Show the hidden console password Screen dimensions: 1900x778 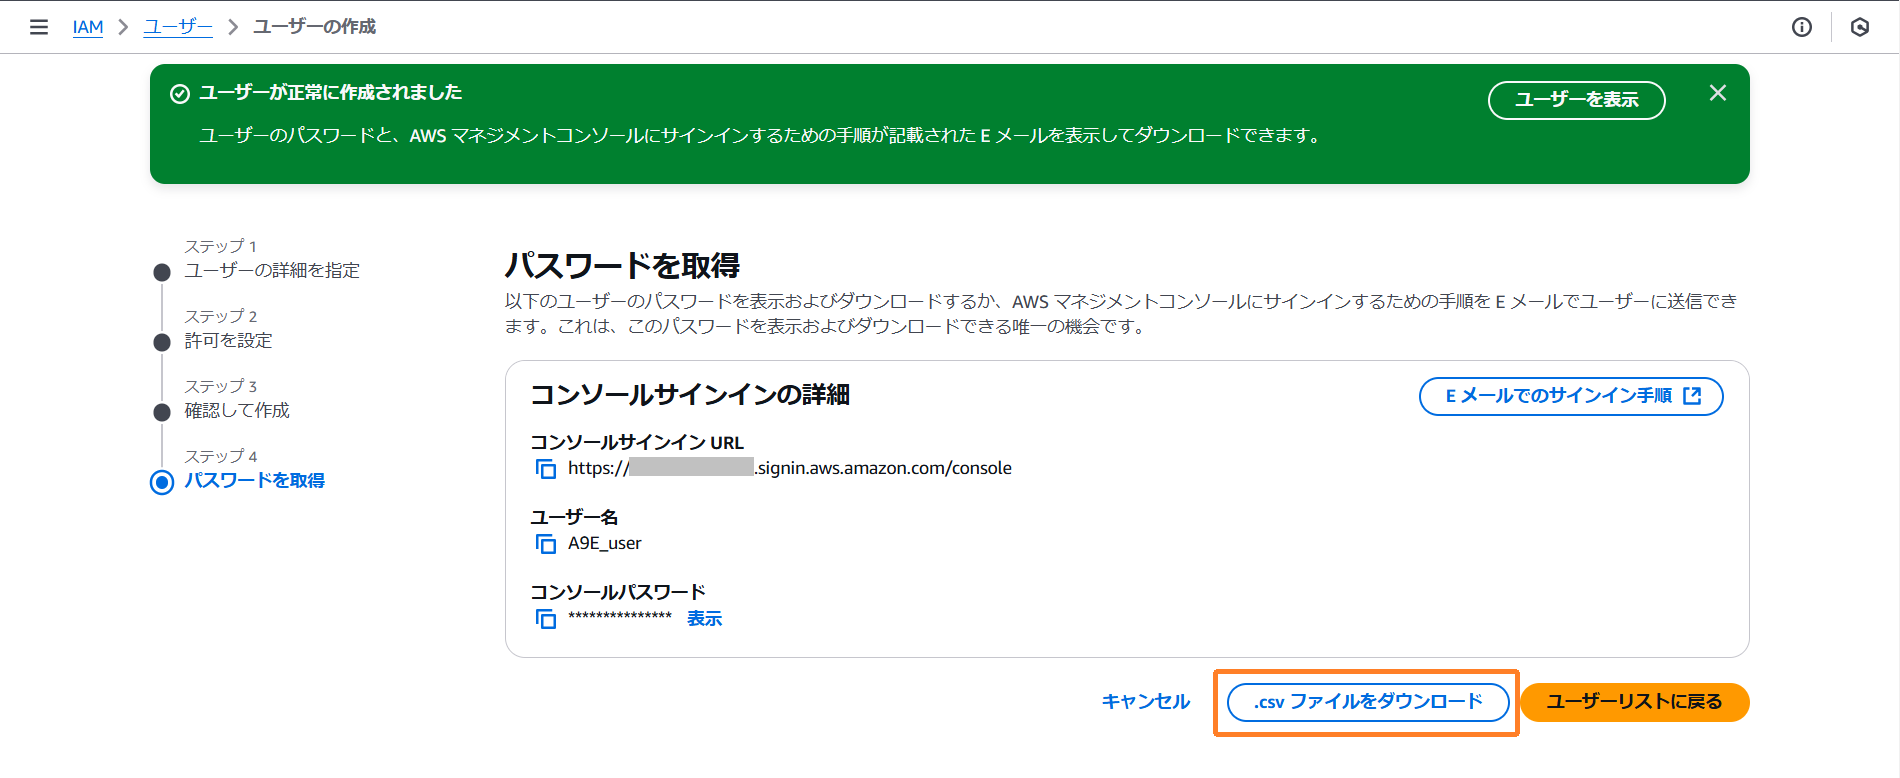pos(704,619)
